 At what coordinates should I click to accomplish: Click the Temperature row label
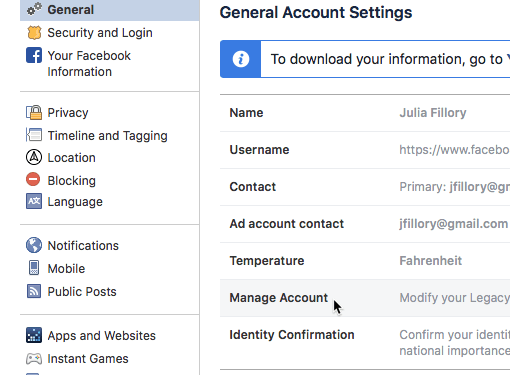(x=267, y=261)
